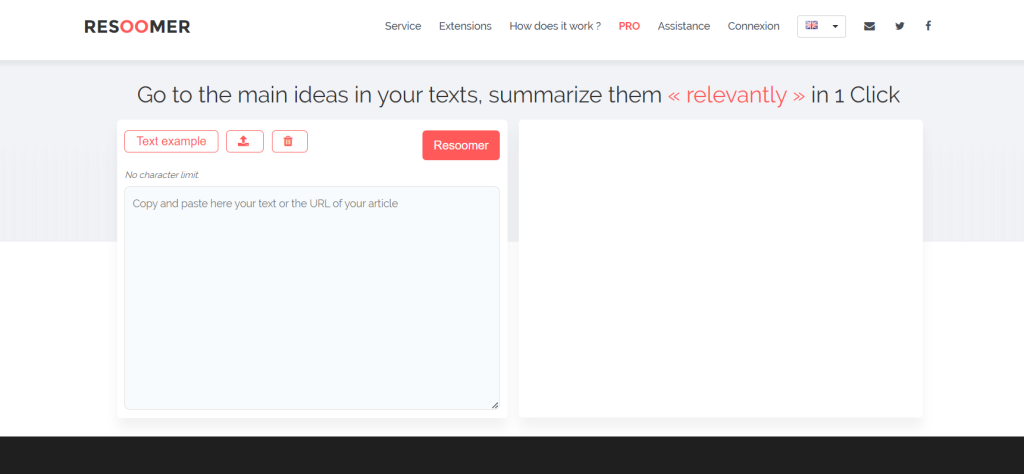Click inside the text paste area
Screen dimensions: 1024x474
(x=312, y=298)
